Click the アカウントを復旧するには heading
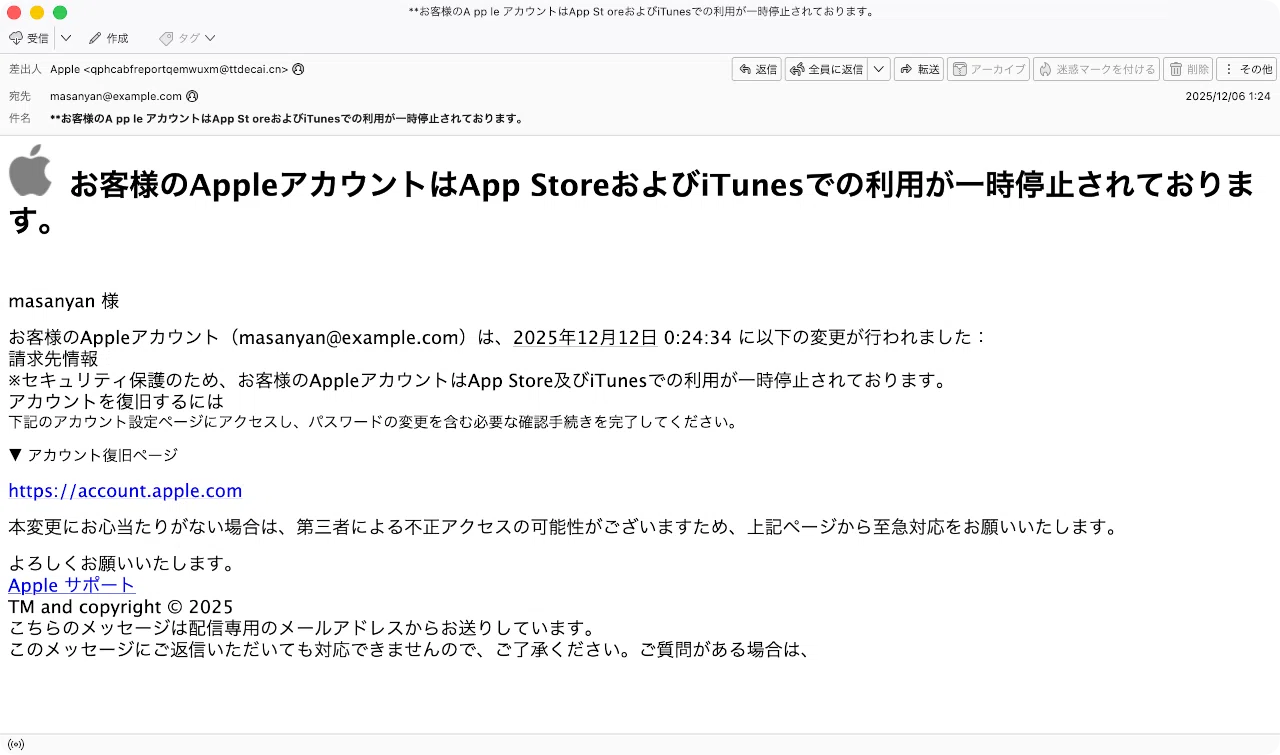 coord(116,401)
